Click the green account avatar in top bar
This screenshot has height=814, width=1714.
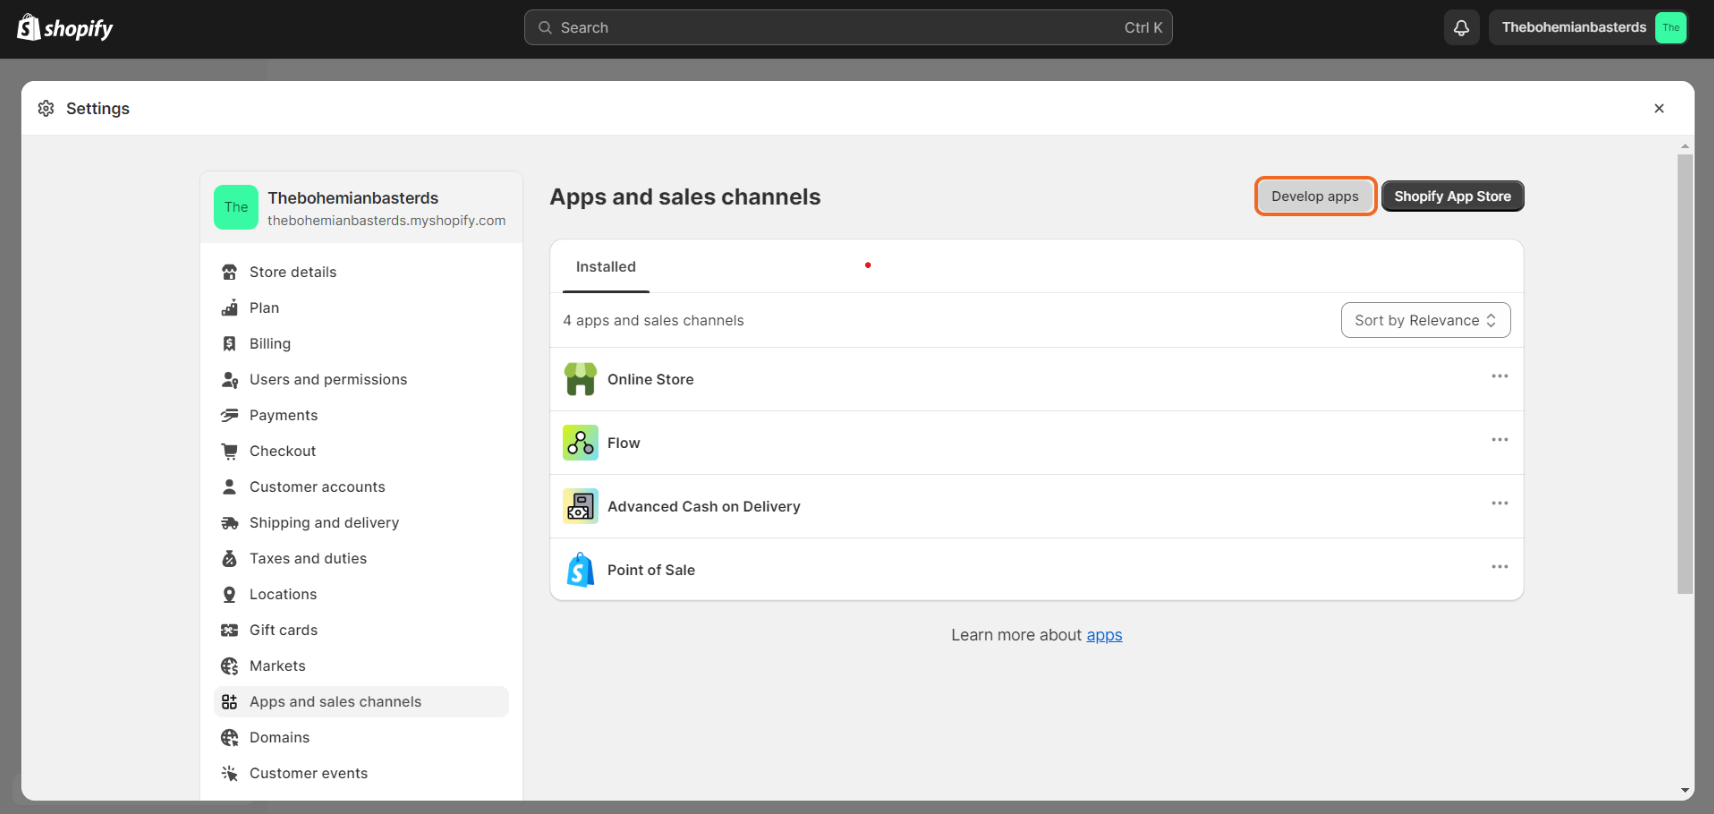point(1670,28)
